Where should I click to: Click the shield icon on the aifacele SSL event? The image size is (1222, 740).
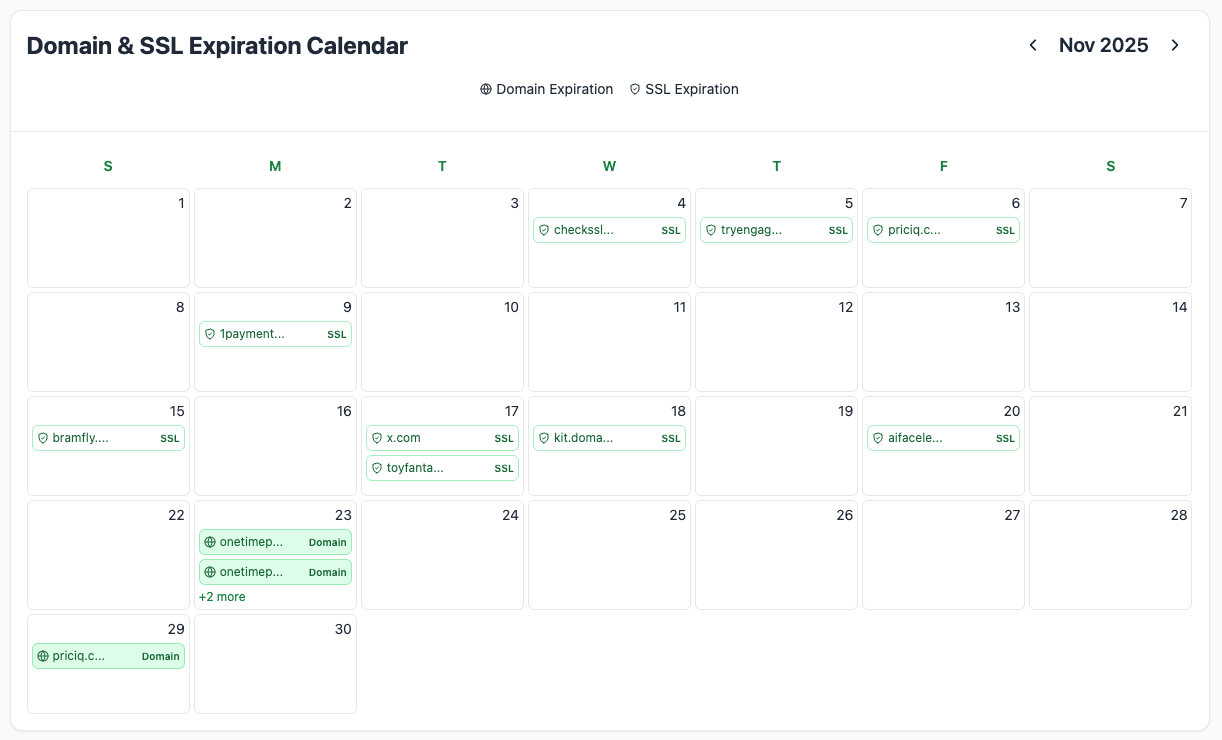[877, 438]
